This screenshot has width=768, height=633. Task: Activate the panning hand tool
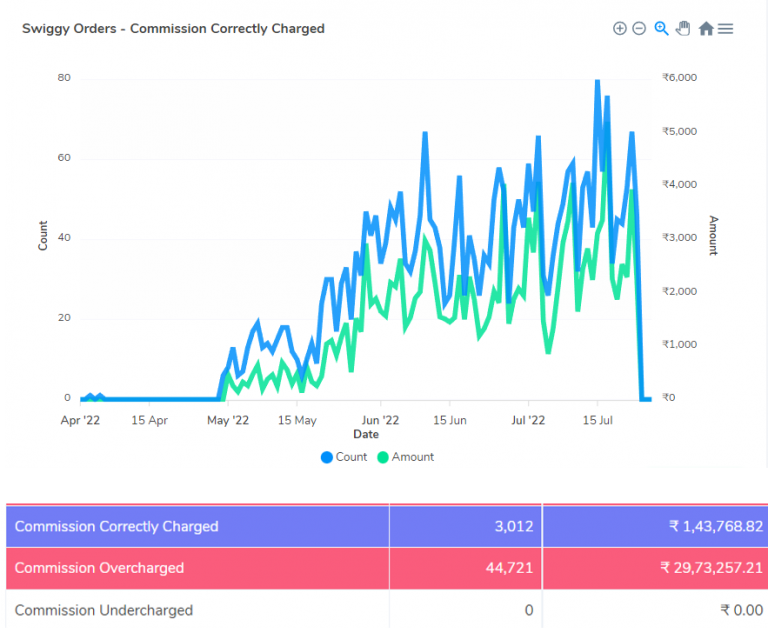[683, 29]
